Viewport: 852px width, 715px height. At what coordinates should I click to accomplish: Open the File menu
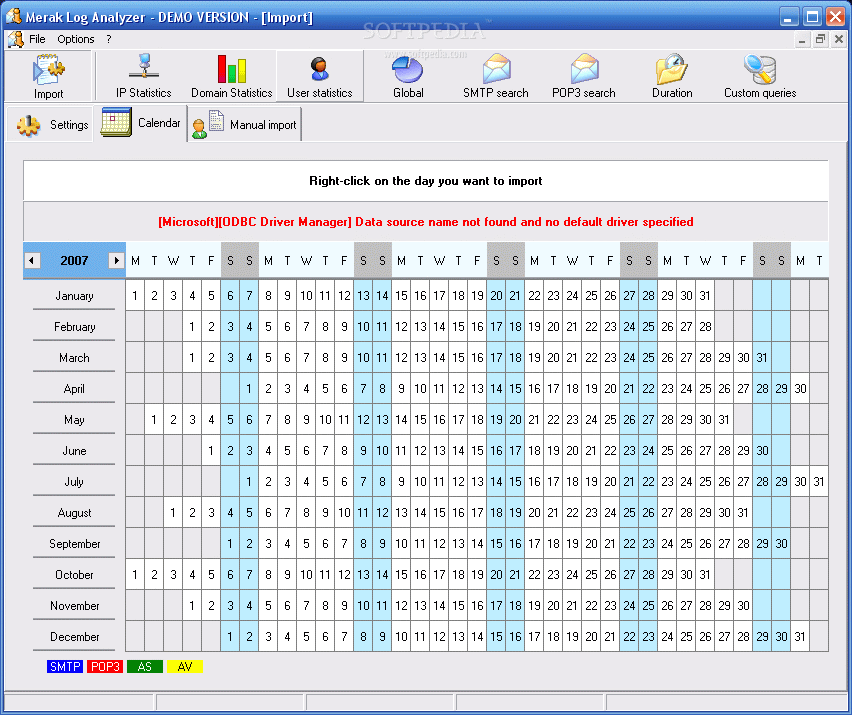coord(37,39)
